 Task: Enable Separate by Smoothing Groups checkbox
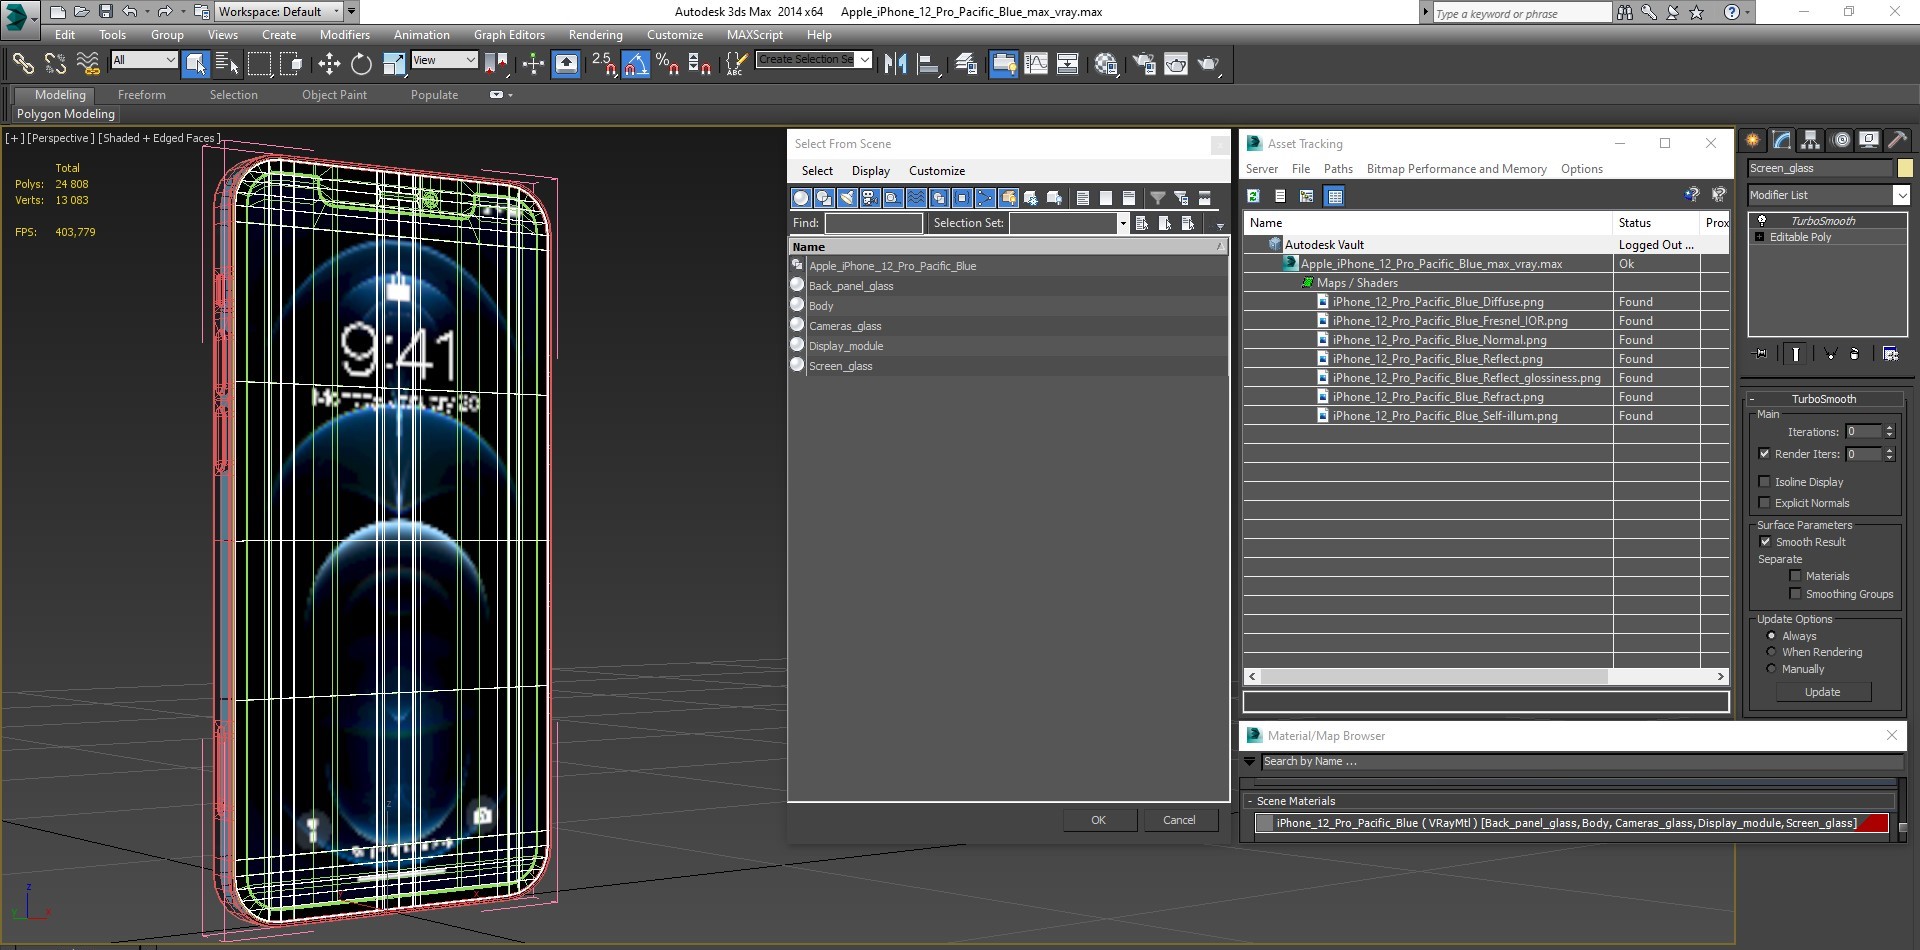(x=1795, y=594)
